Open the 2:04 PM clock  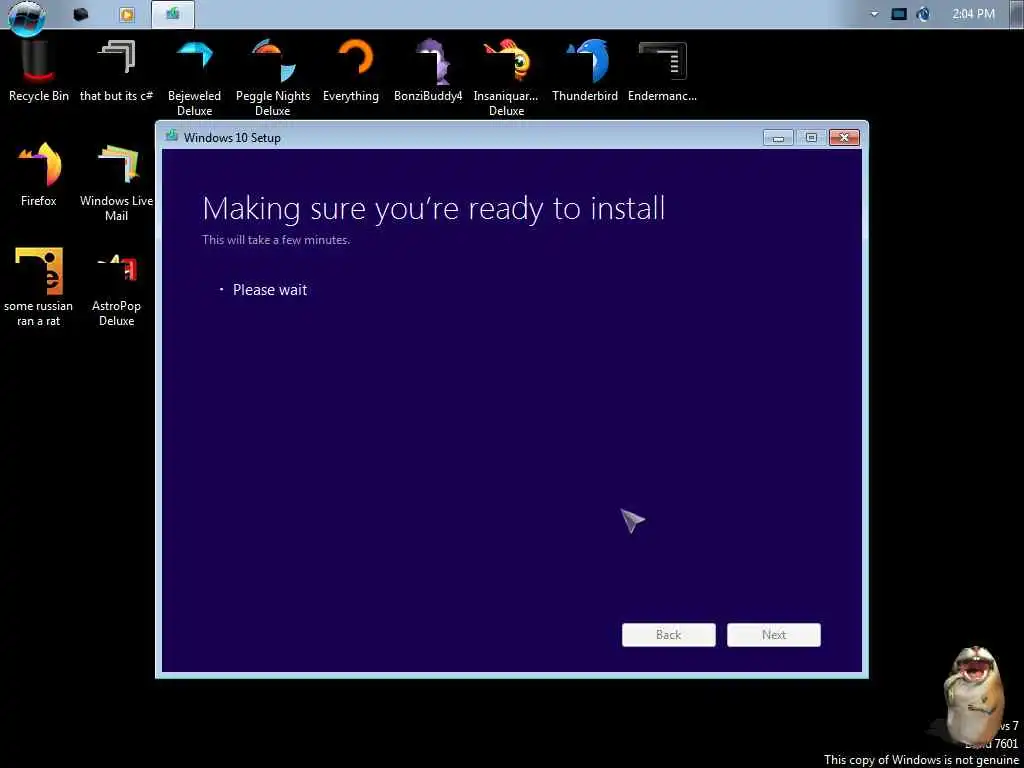973,14
